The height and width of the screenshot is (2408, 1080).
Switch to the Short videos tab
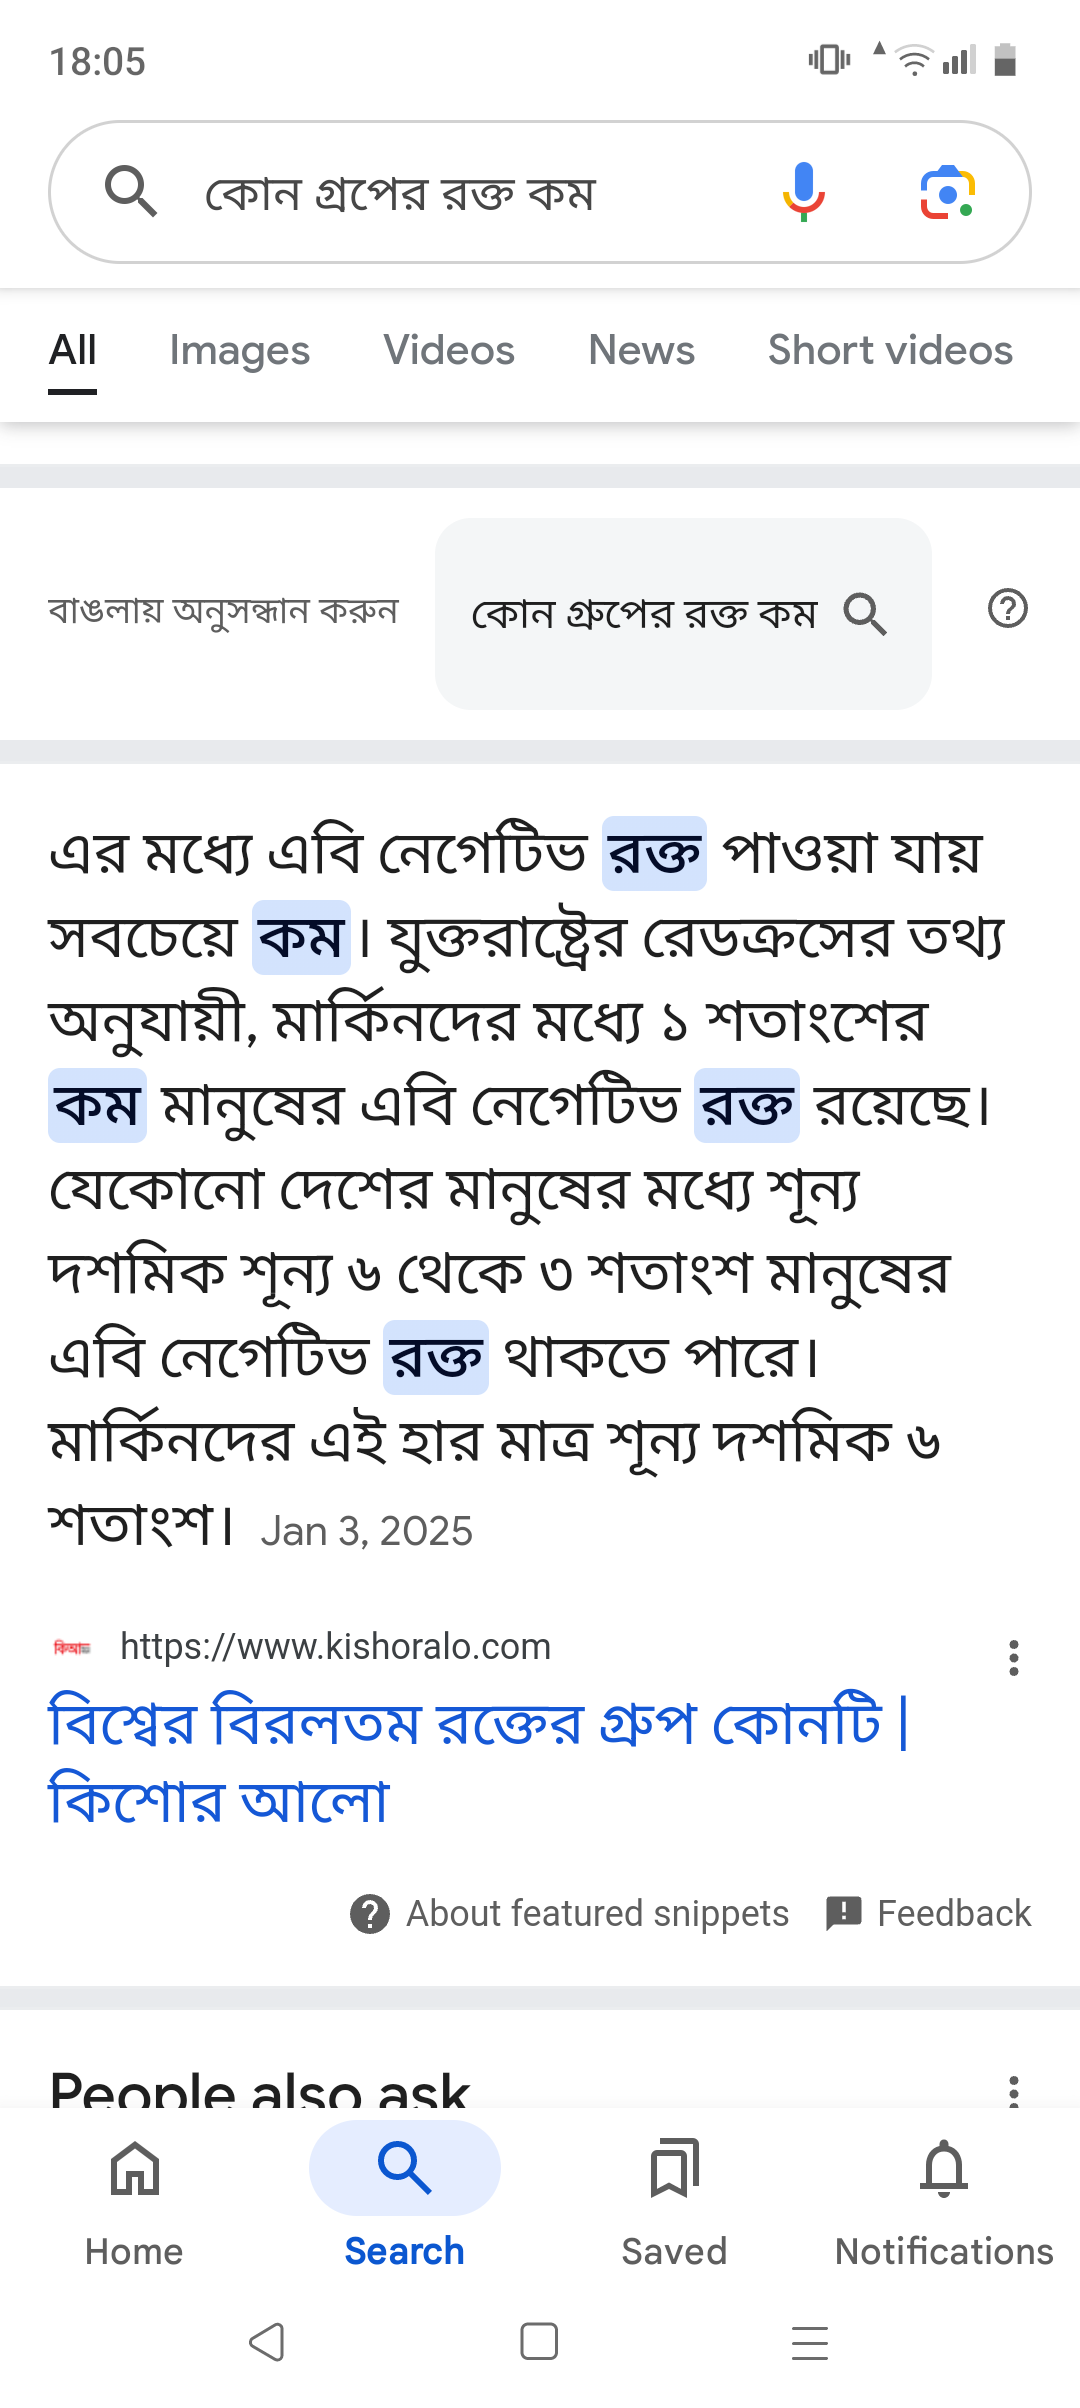tap(890, 351)
